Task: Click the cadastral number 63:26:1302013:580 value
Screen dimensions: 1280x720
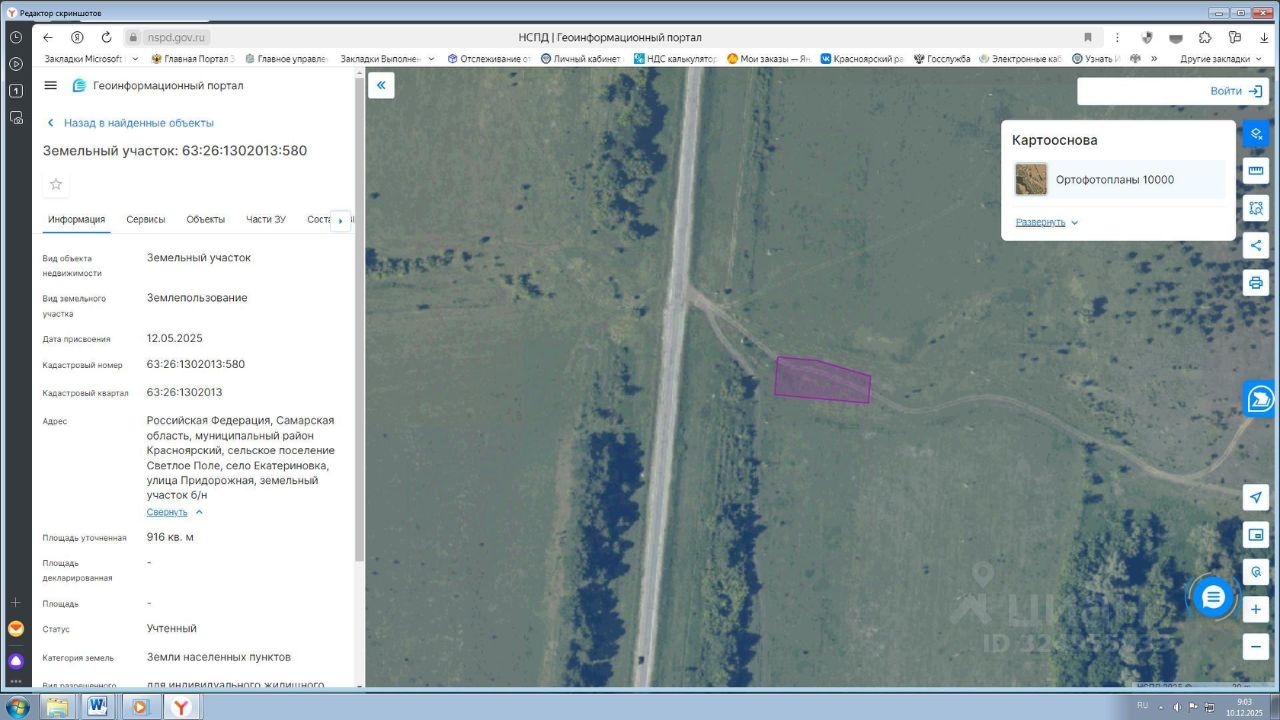Action: 196,364
